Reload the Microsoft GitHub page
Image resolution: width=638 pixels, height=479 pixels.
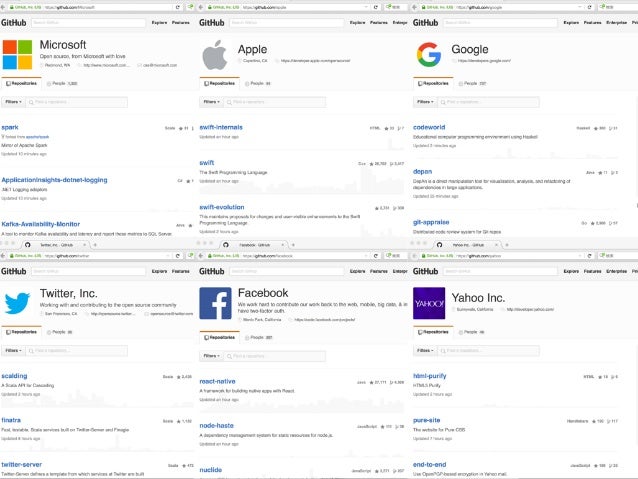[x=177, y=7]
